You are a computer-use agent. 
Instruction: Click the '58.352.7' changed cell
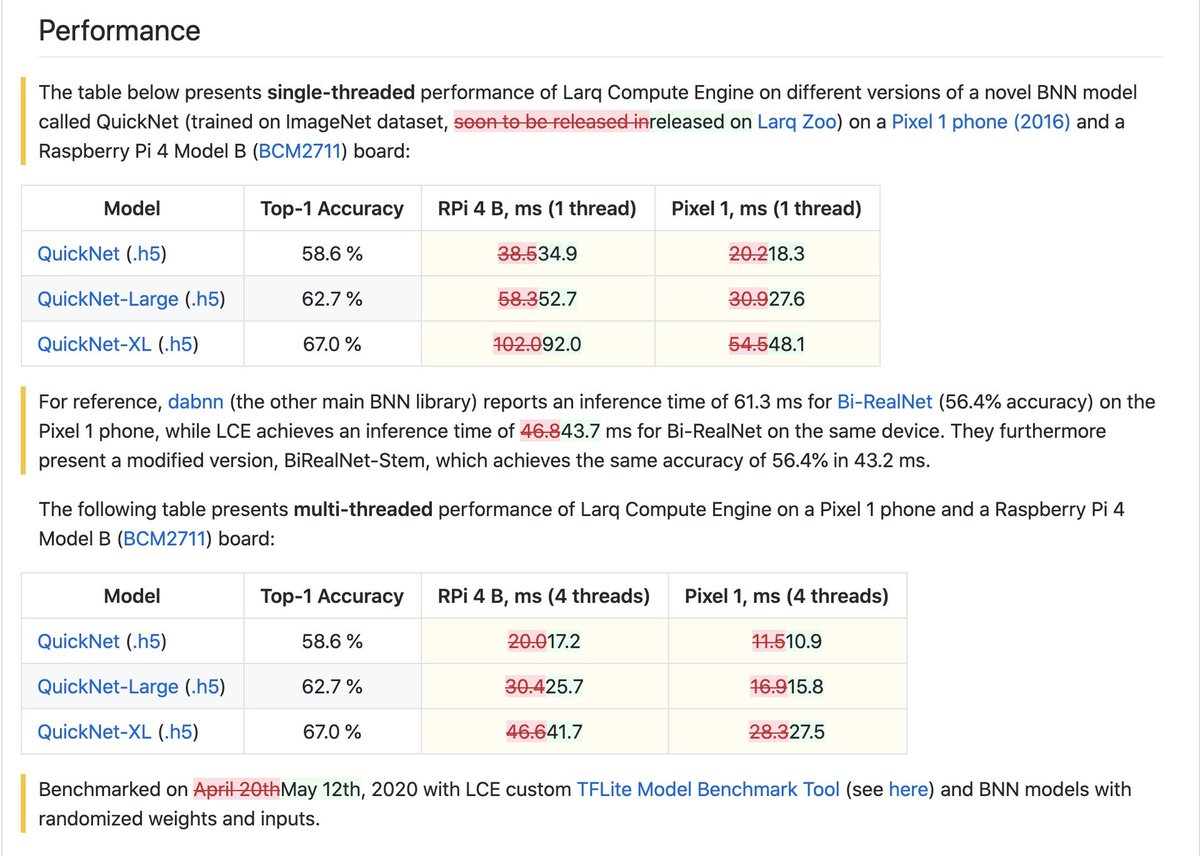[x=538, y=299]
